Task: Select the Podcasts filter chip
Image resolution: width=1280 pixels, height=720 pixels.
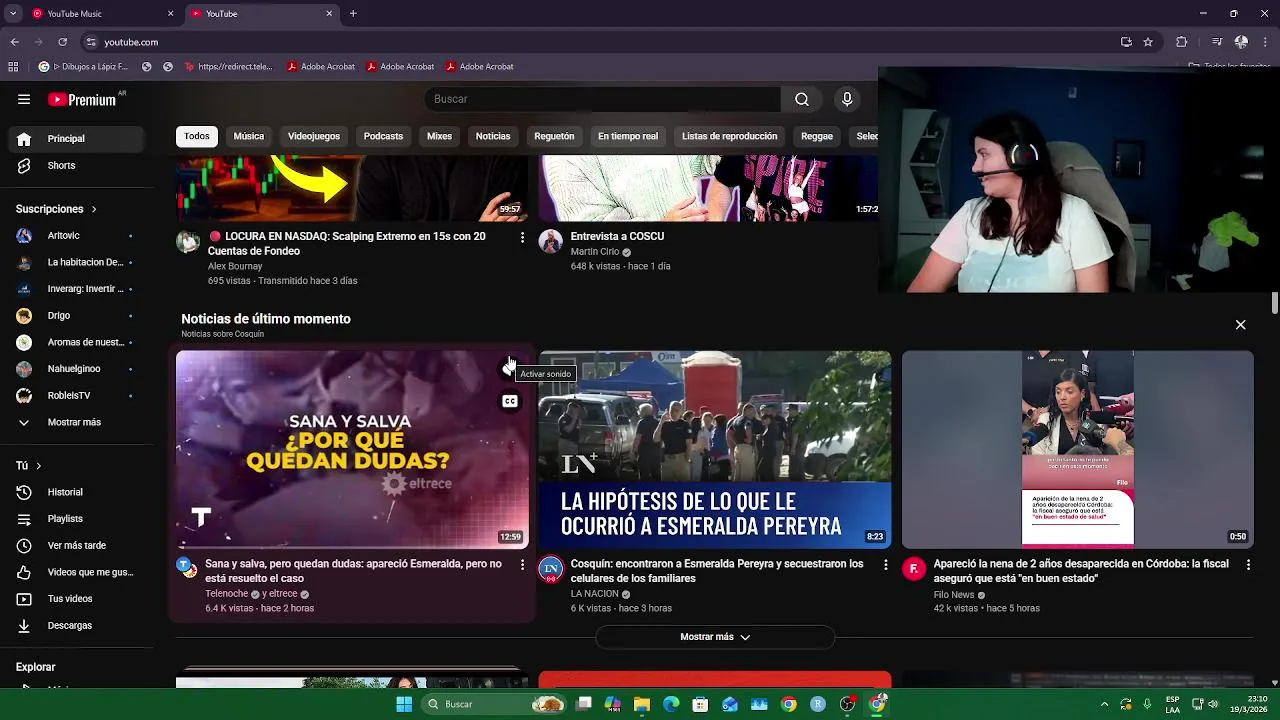Action: click(x=383, y=136)
